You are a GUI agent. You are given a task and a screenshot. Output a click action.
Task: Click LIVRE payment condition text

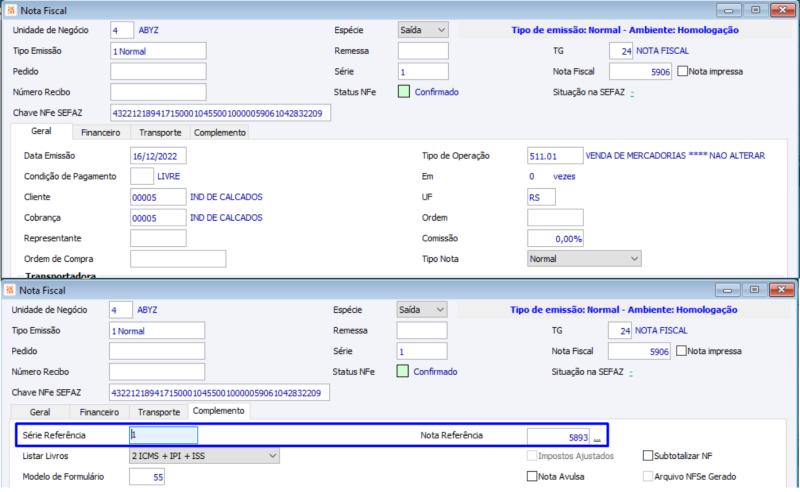[168, 176]
